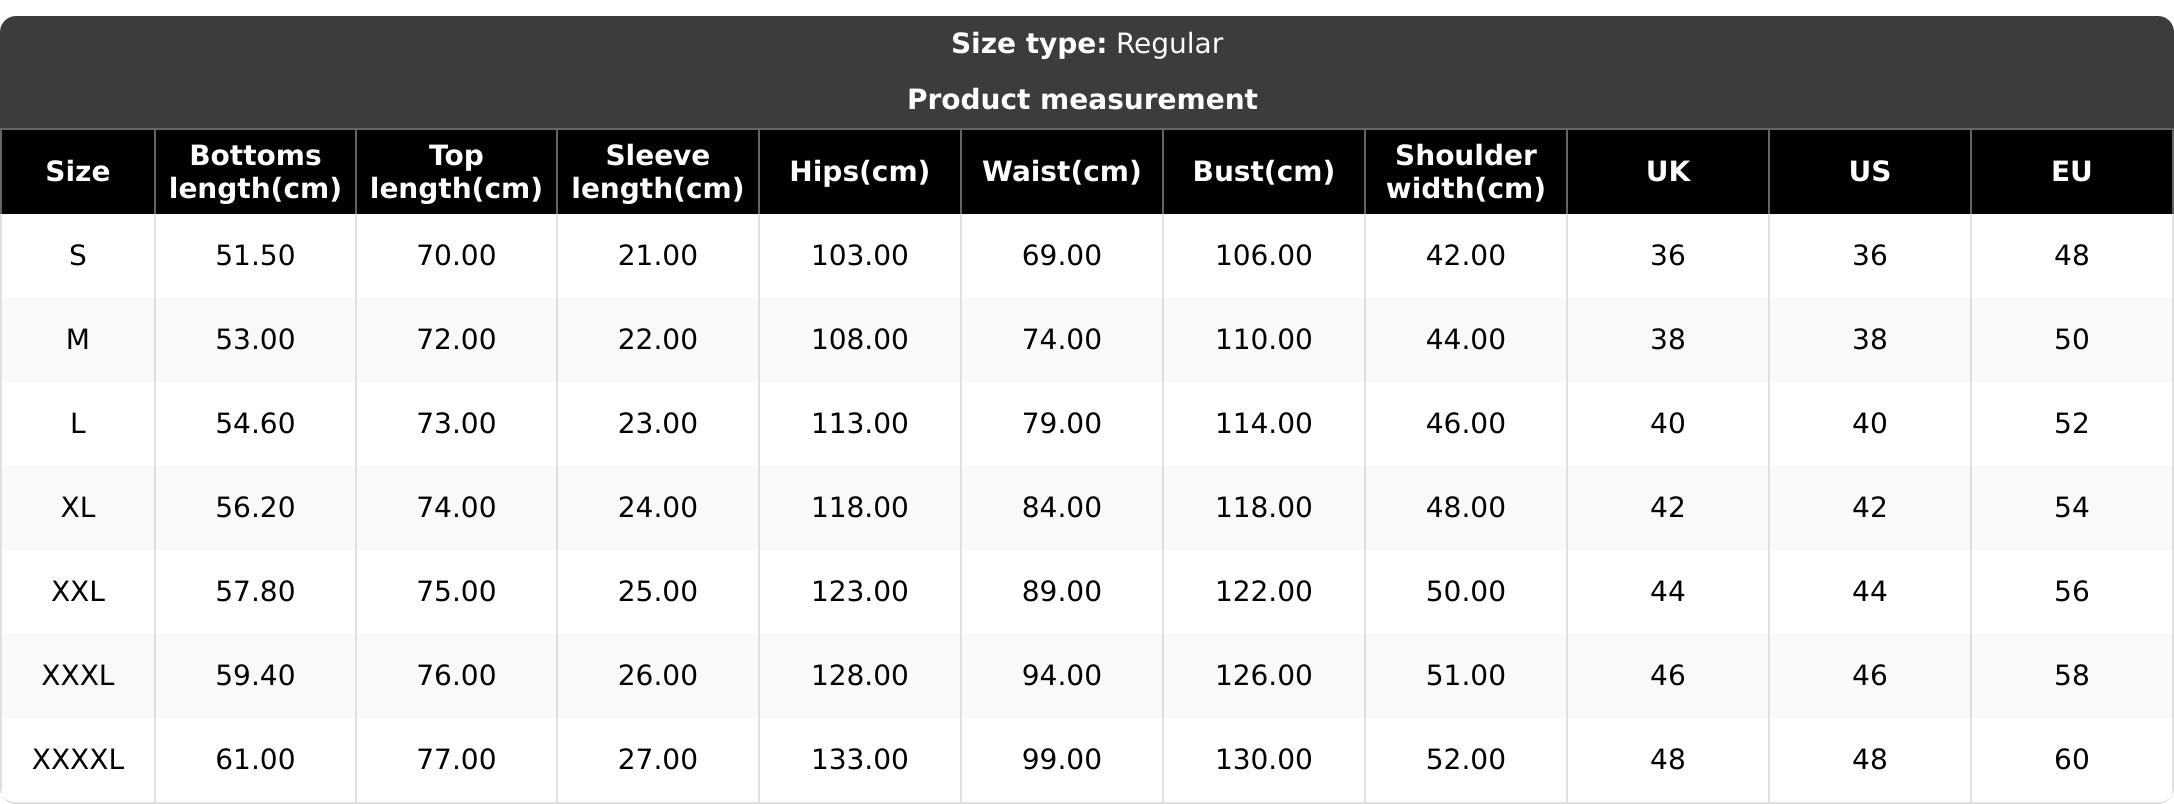Click the UK column header
The image size is (2174, 804).
point(1667,172)
